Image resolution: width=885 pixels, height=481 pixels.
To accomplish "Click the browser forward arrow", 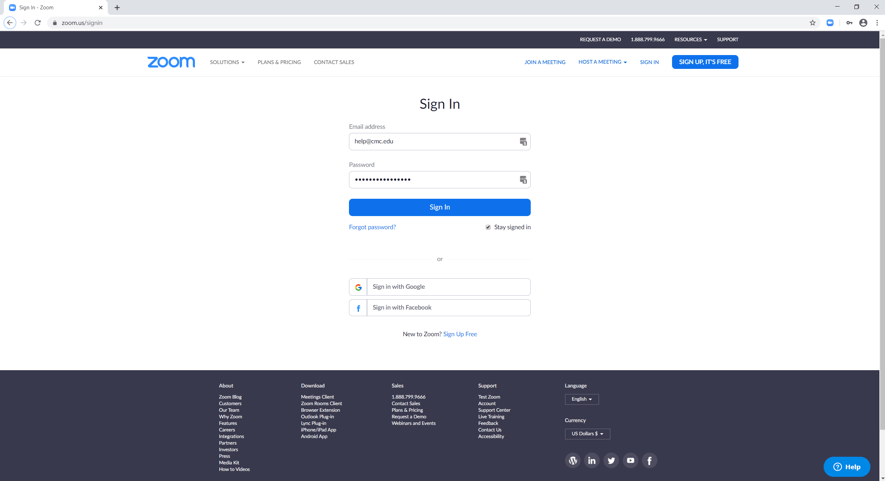I will point(24,23).
